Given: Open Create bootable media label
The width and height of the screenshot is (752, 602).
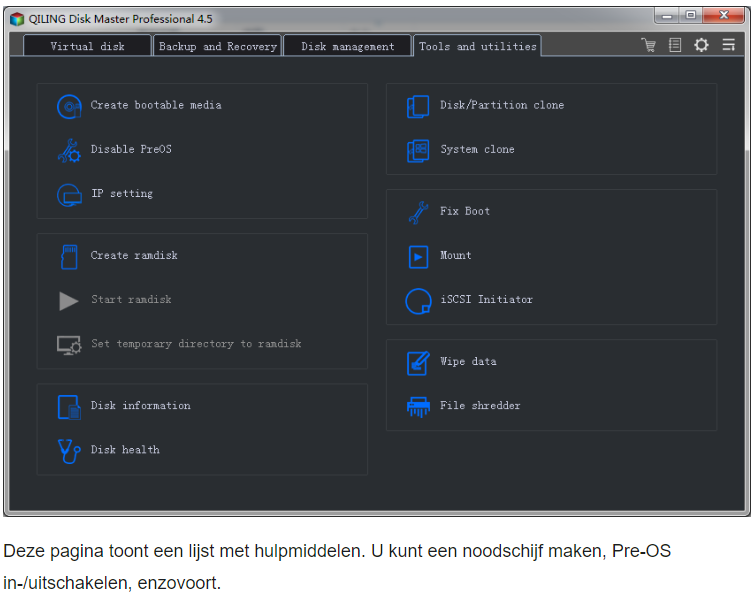Looking at the screenshot, I should 156,105.
